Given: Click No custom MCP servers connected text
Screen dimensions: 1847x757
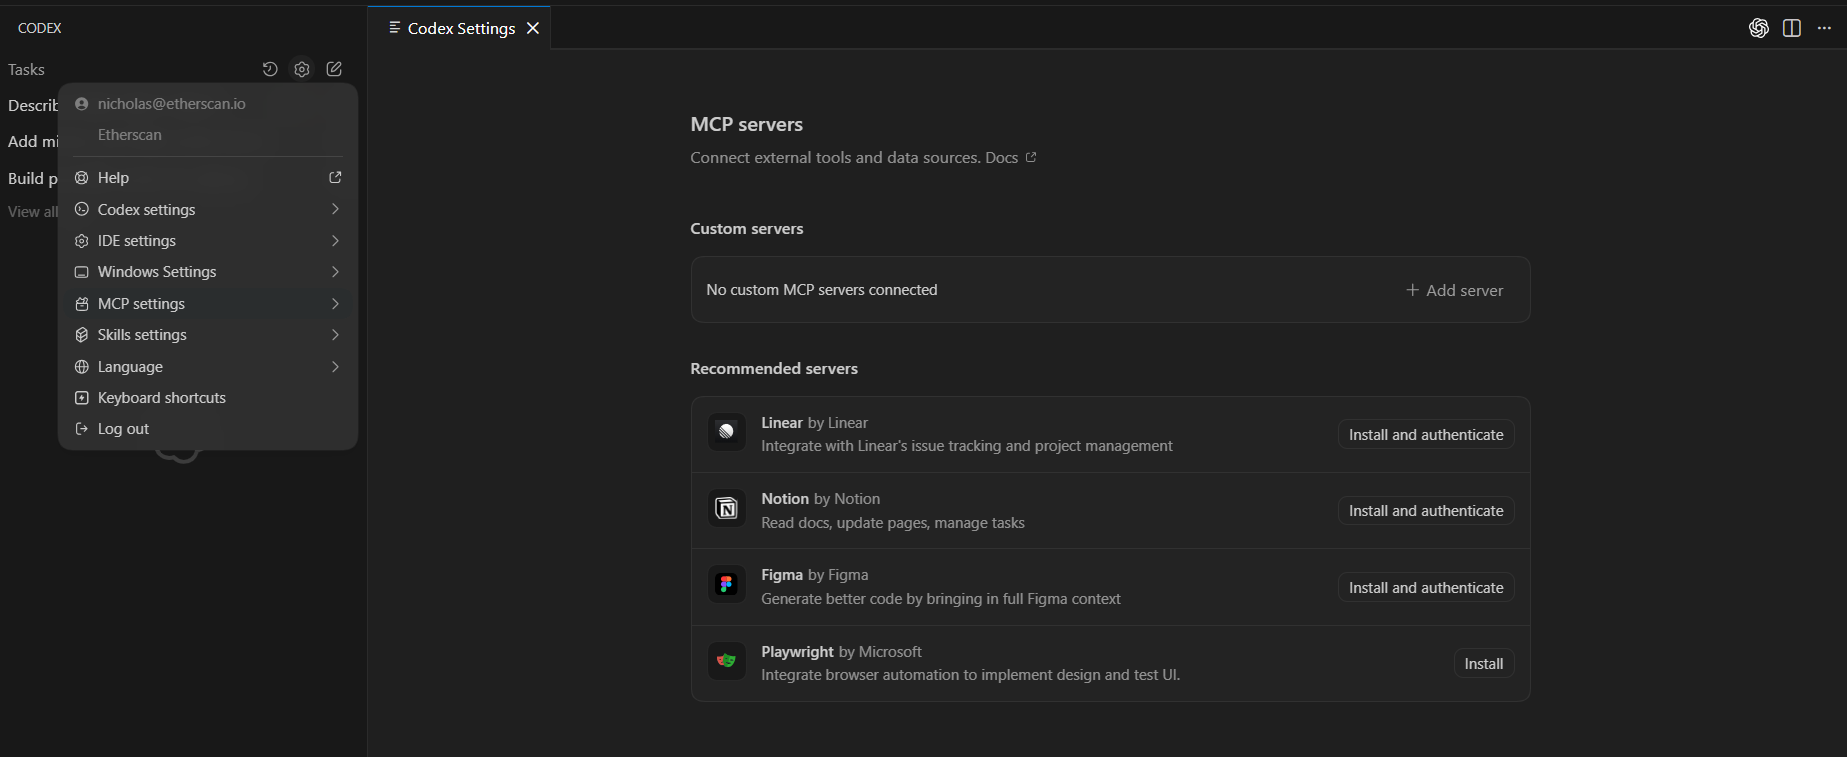Looking at the screenshot, I should 822,290.
